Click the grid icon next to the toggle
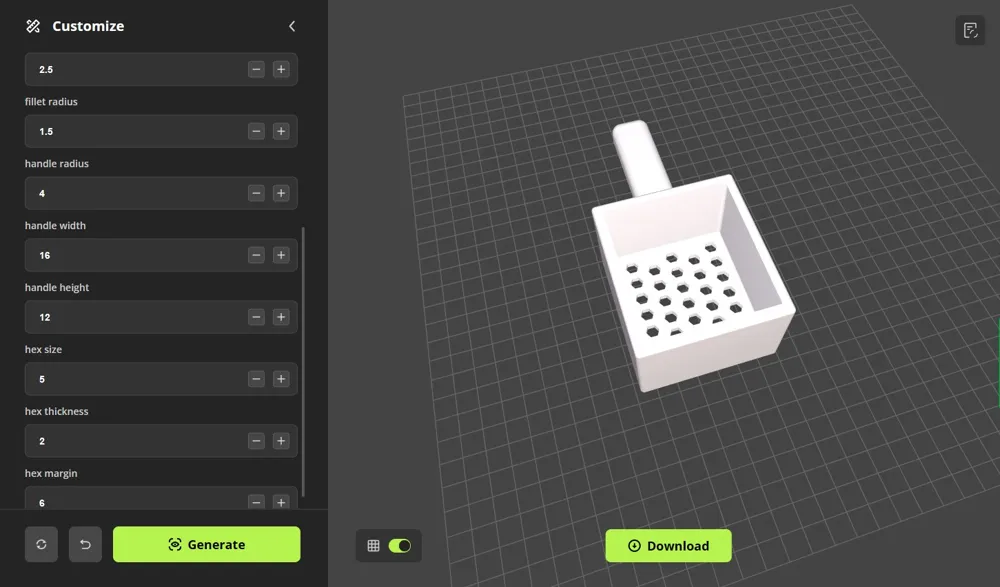This screenshot has width=1000, height=587. pos(374,546)
